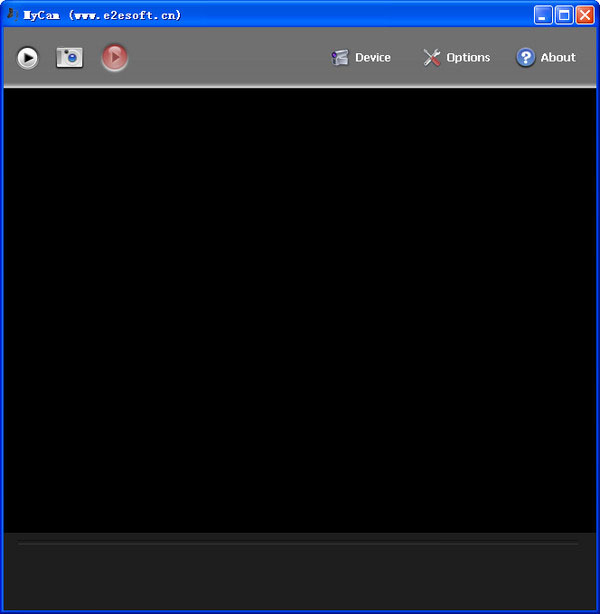This screenshot has height=614, width=600.
Task: Open the Device menu label
Action: 372,58
